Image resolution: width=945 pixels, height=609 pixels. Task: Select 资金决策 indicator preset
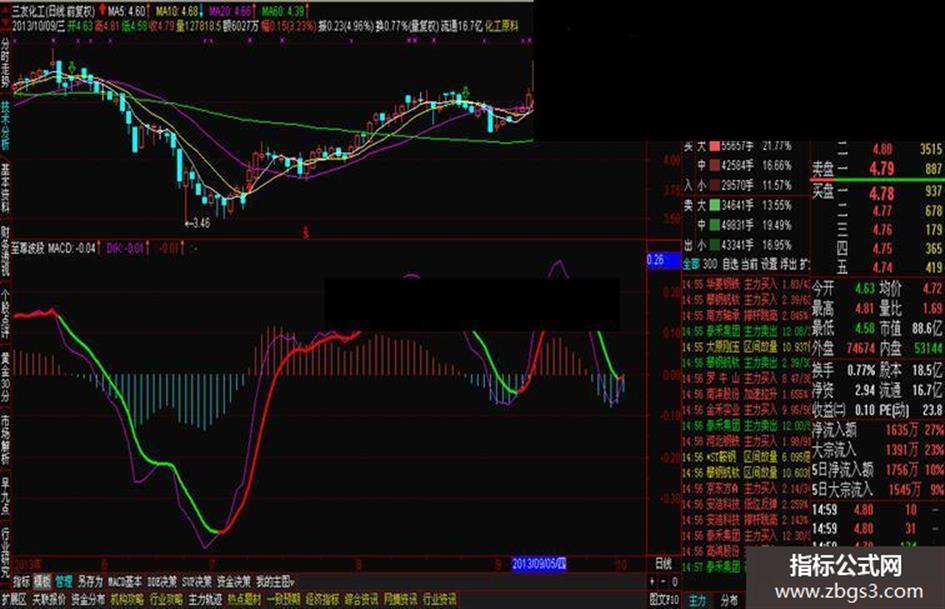[234, 582]
